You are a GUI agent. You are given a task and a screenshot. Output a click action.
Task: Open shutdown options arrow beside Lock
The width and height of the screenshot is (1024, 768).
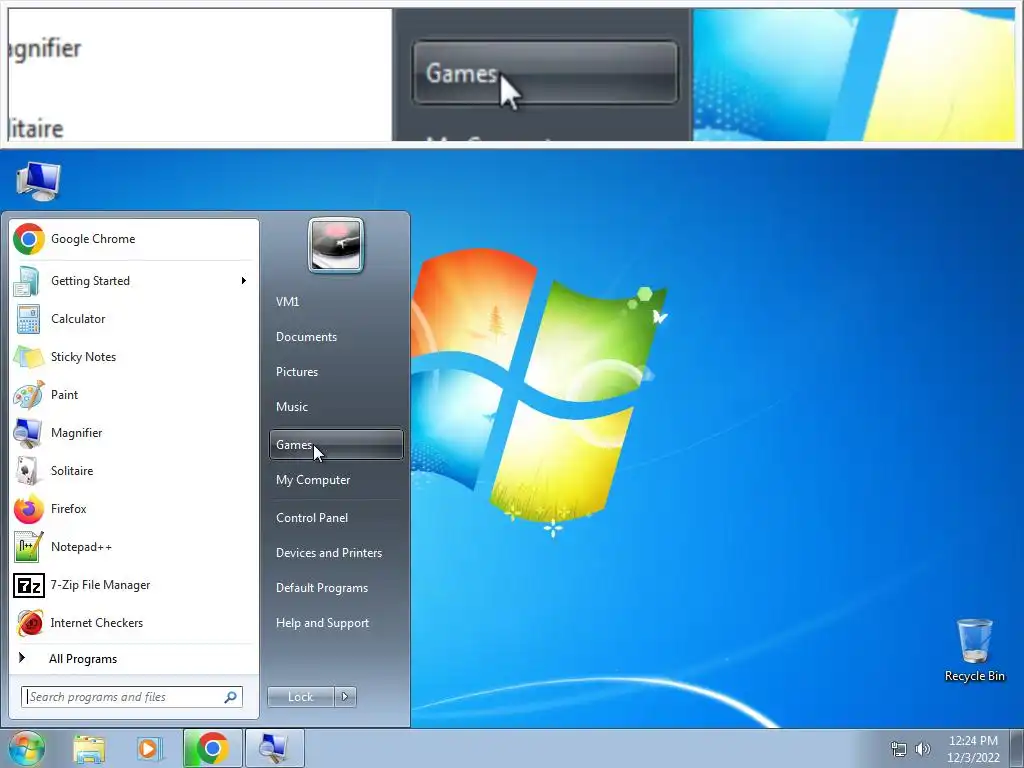(x=345, y=697)
